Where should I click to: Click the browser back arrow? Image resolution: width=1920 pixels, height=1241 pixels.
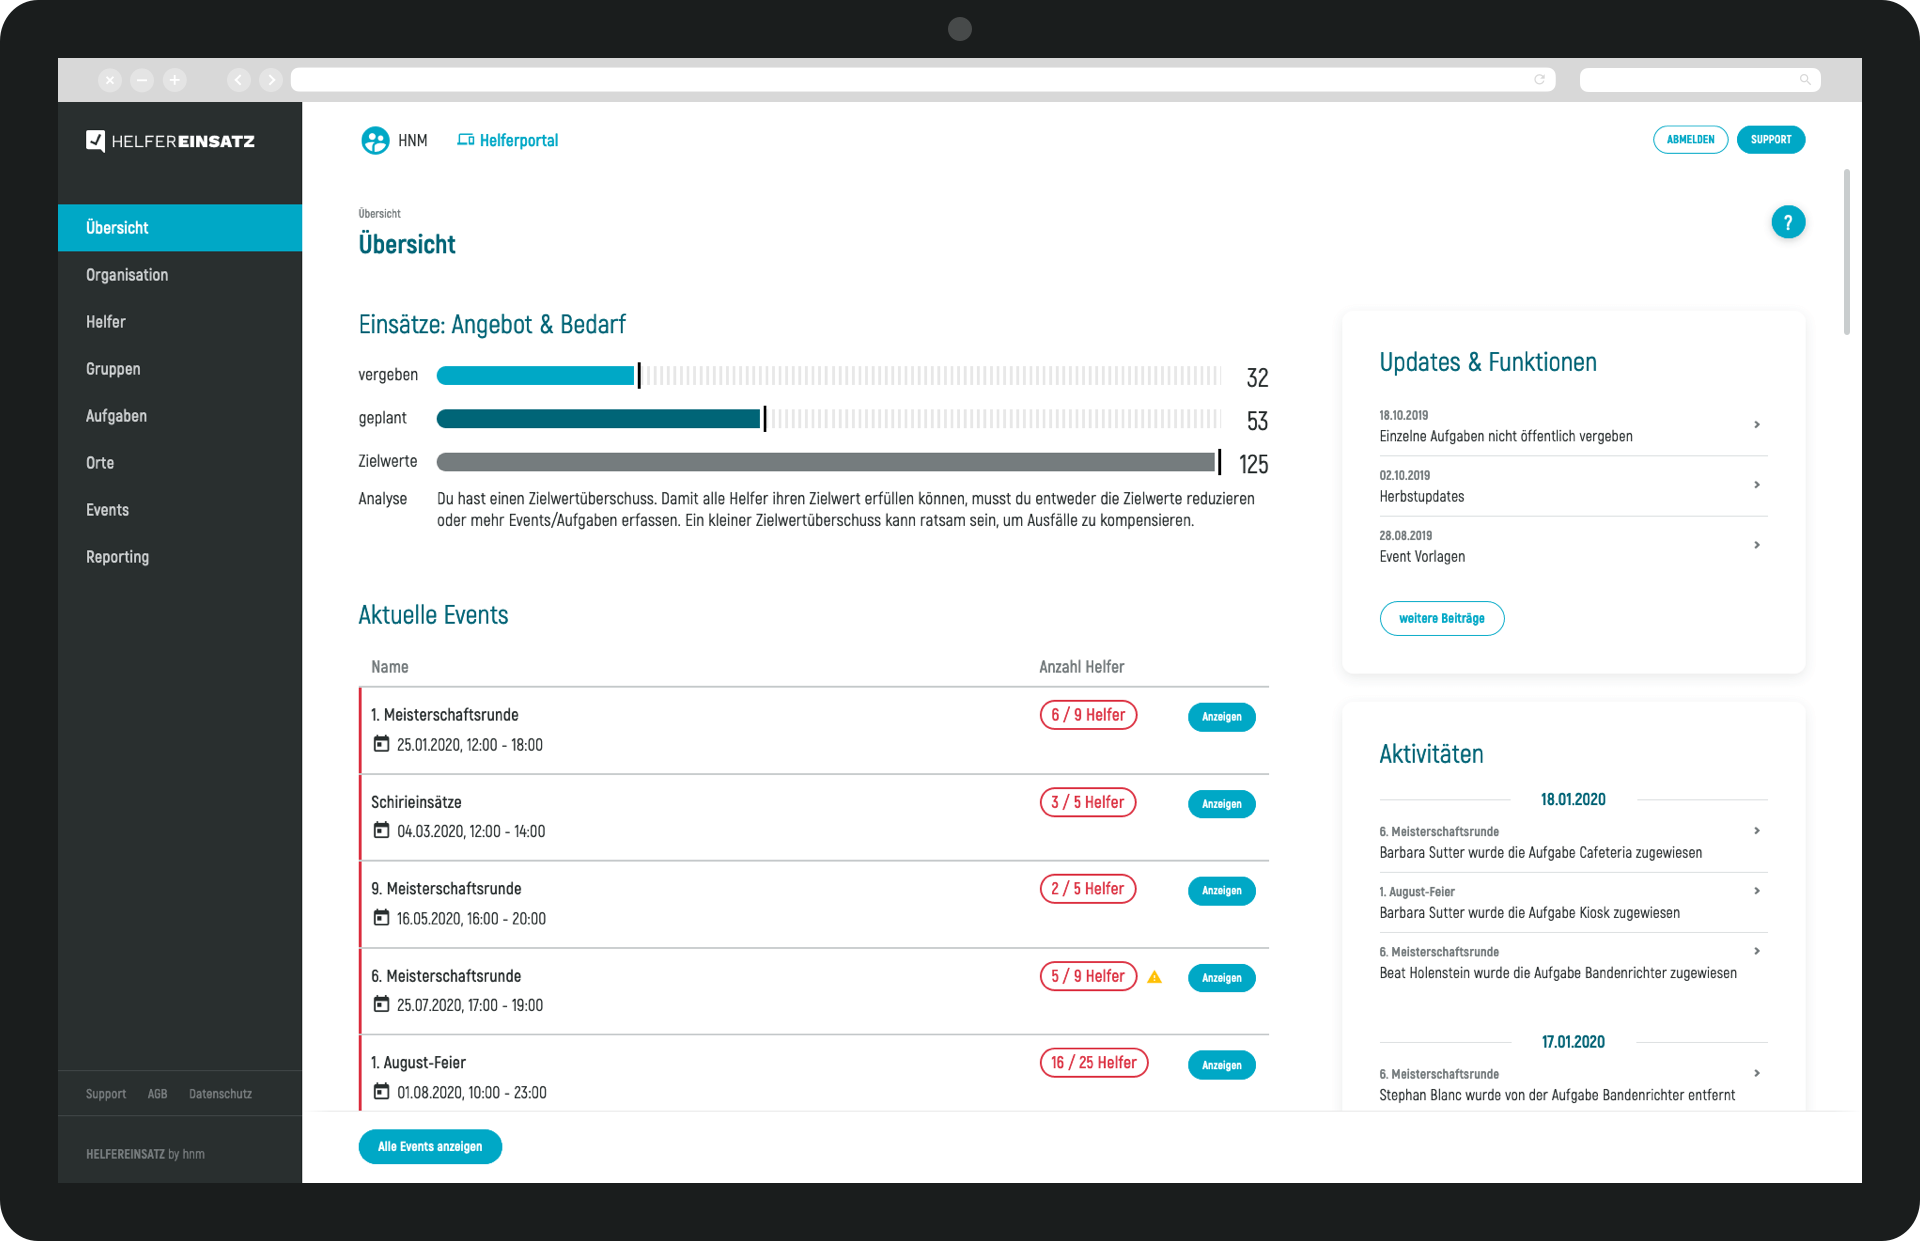238,80
